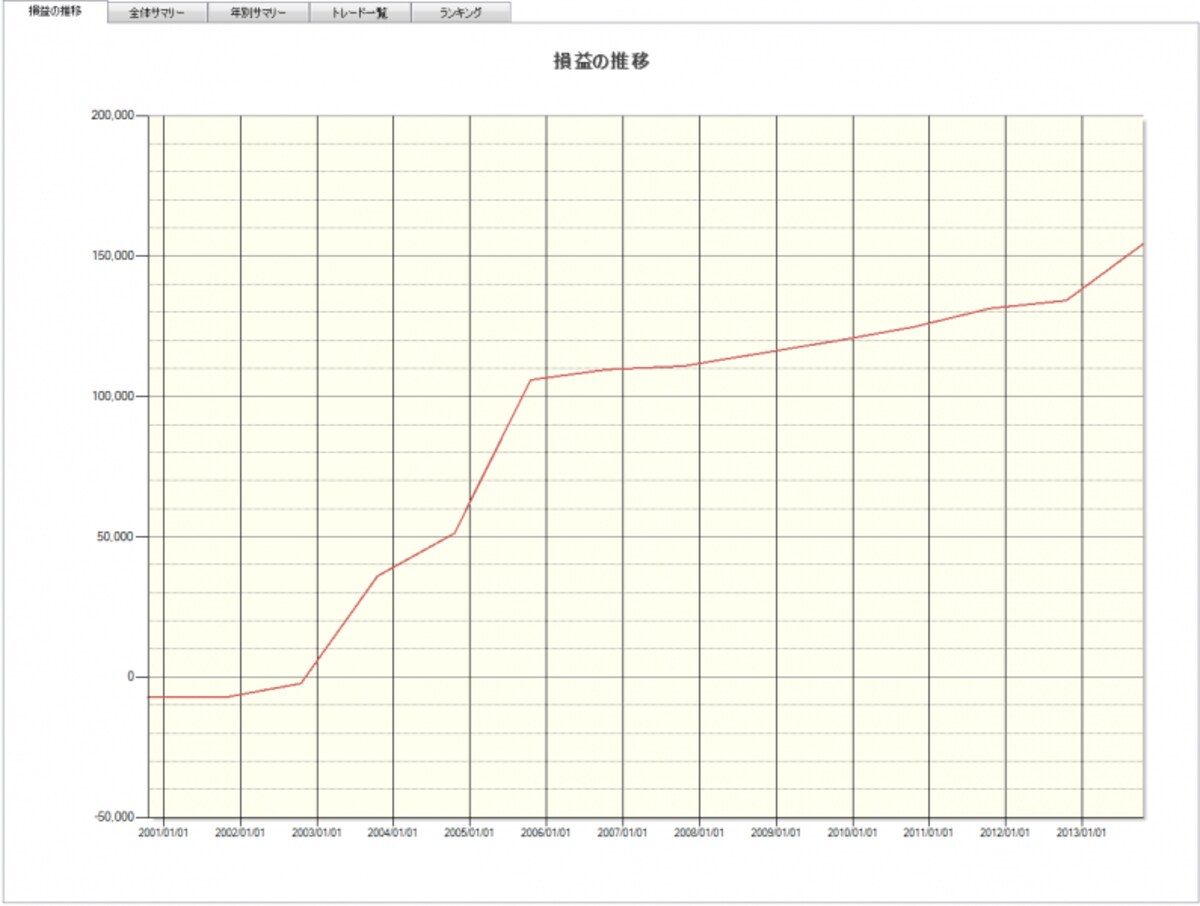Screen dimensions: 1200x906
Task: Click the 2006/01/01 x-axis date label
Action: pos(546,832)
